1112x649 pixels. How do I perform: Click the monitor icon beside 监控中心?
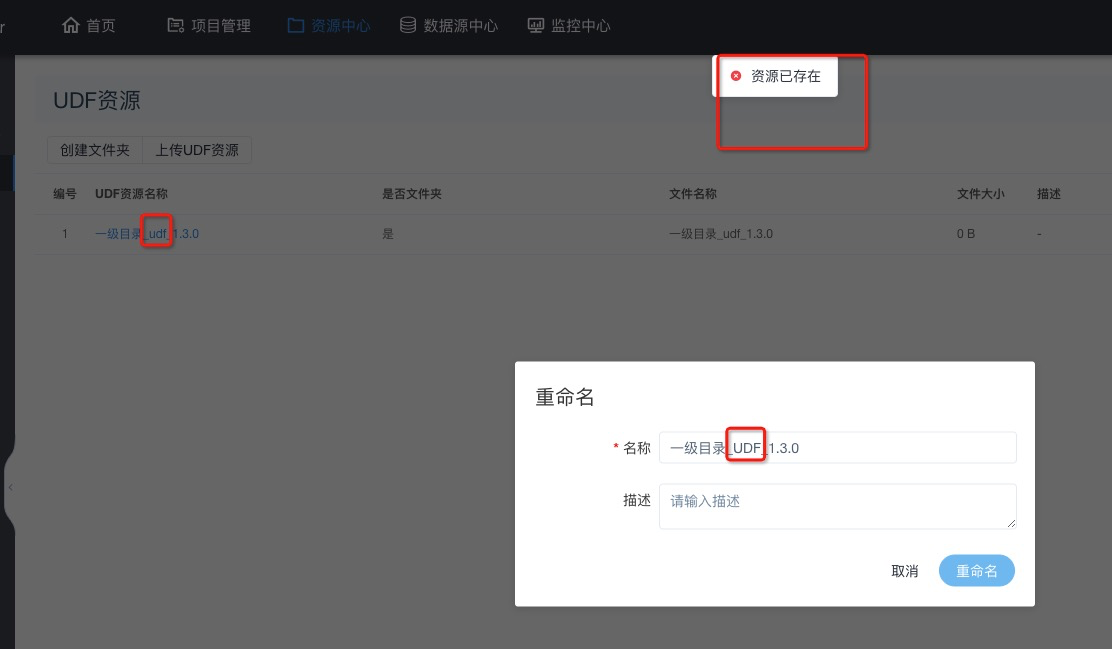(535, 26)
